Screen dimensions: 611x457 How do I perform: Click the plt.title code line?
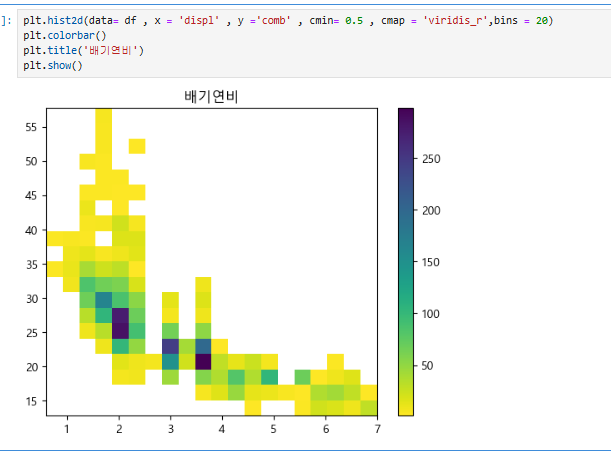[83, 50]
